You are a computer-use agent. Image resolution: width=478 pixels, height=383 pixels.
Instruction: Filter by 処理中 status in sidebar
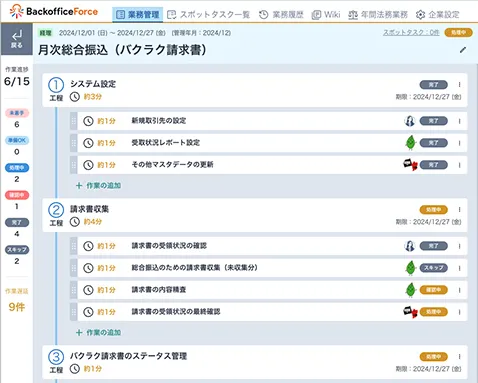point(17,168)
